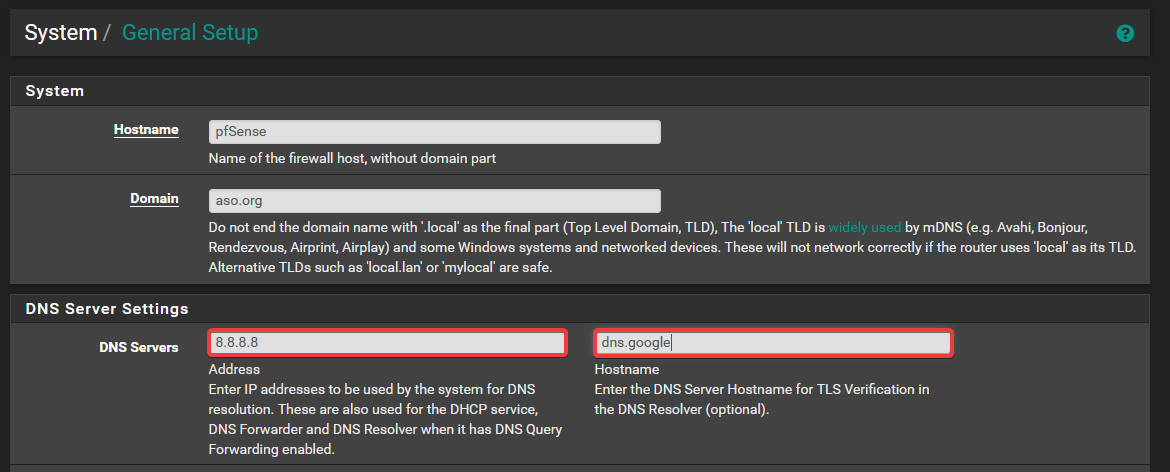Click the TLS Verification hostname help text
The height and width of the screenshot is (472, 1170).
pos(760,398)
